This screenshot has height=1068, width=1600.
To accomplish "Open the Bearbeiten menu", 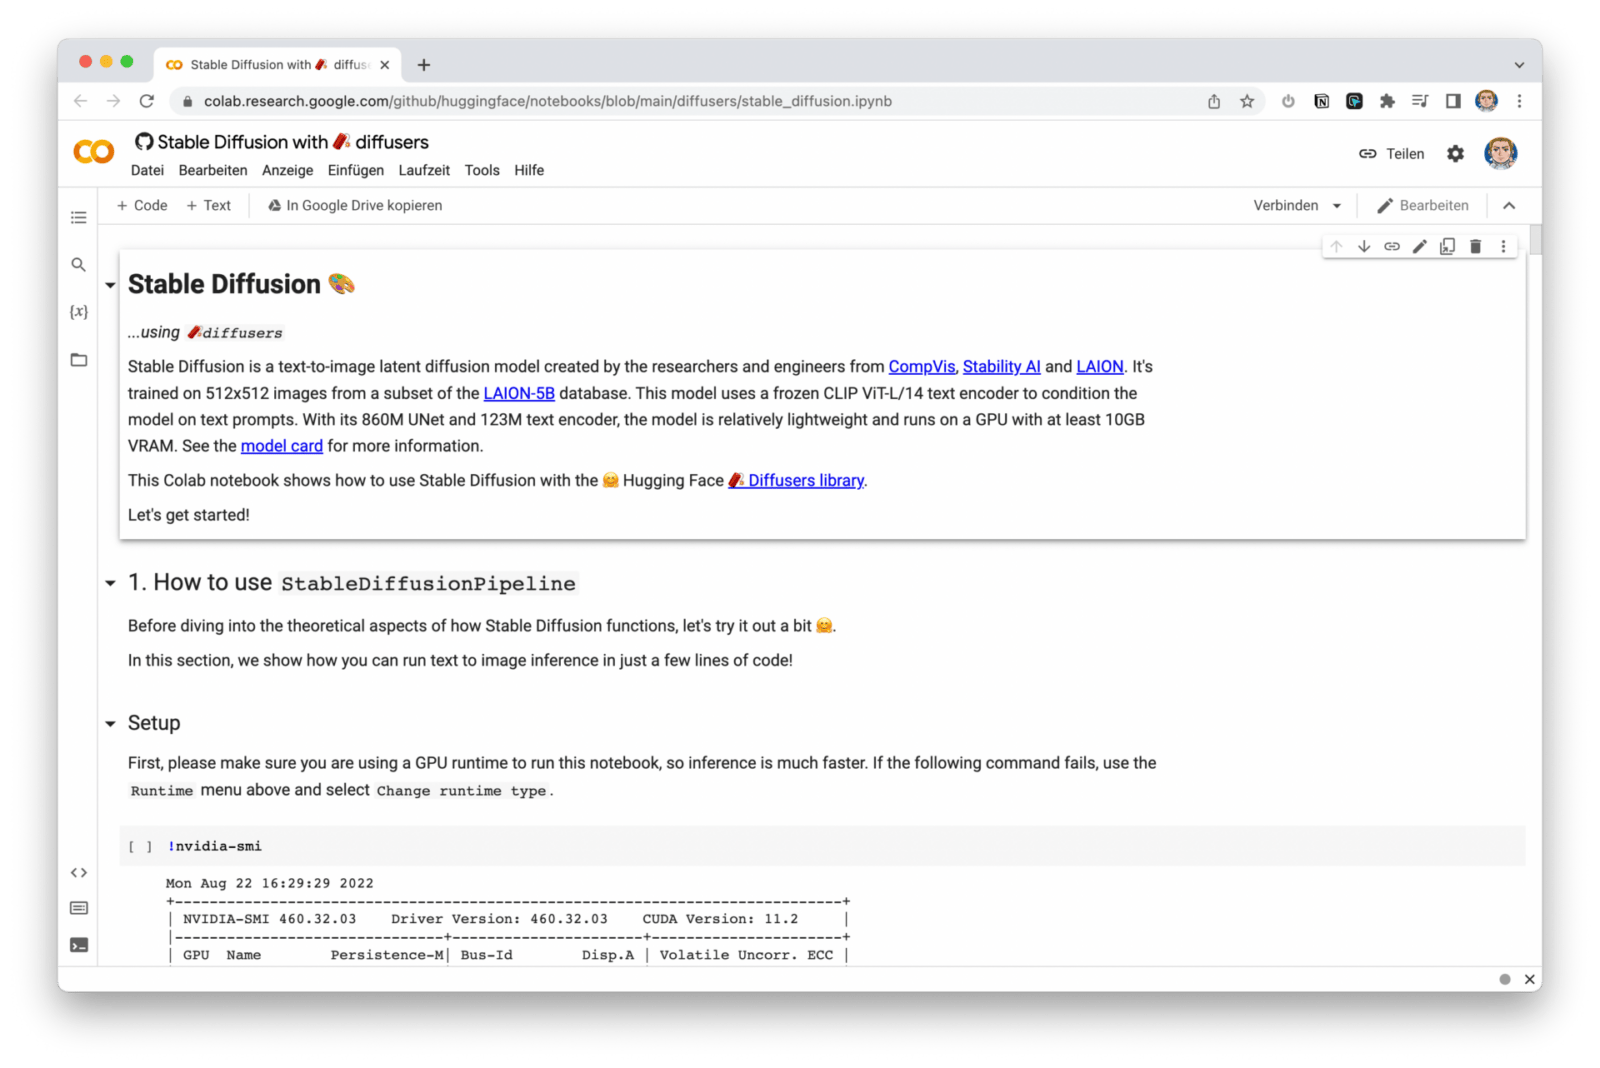I will click(x=213, y=171).
